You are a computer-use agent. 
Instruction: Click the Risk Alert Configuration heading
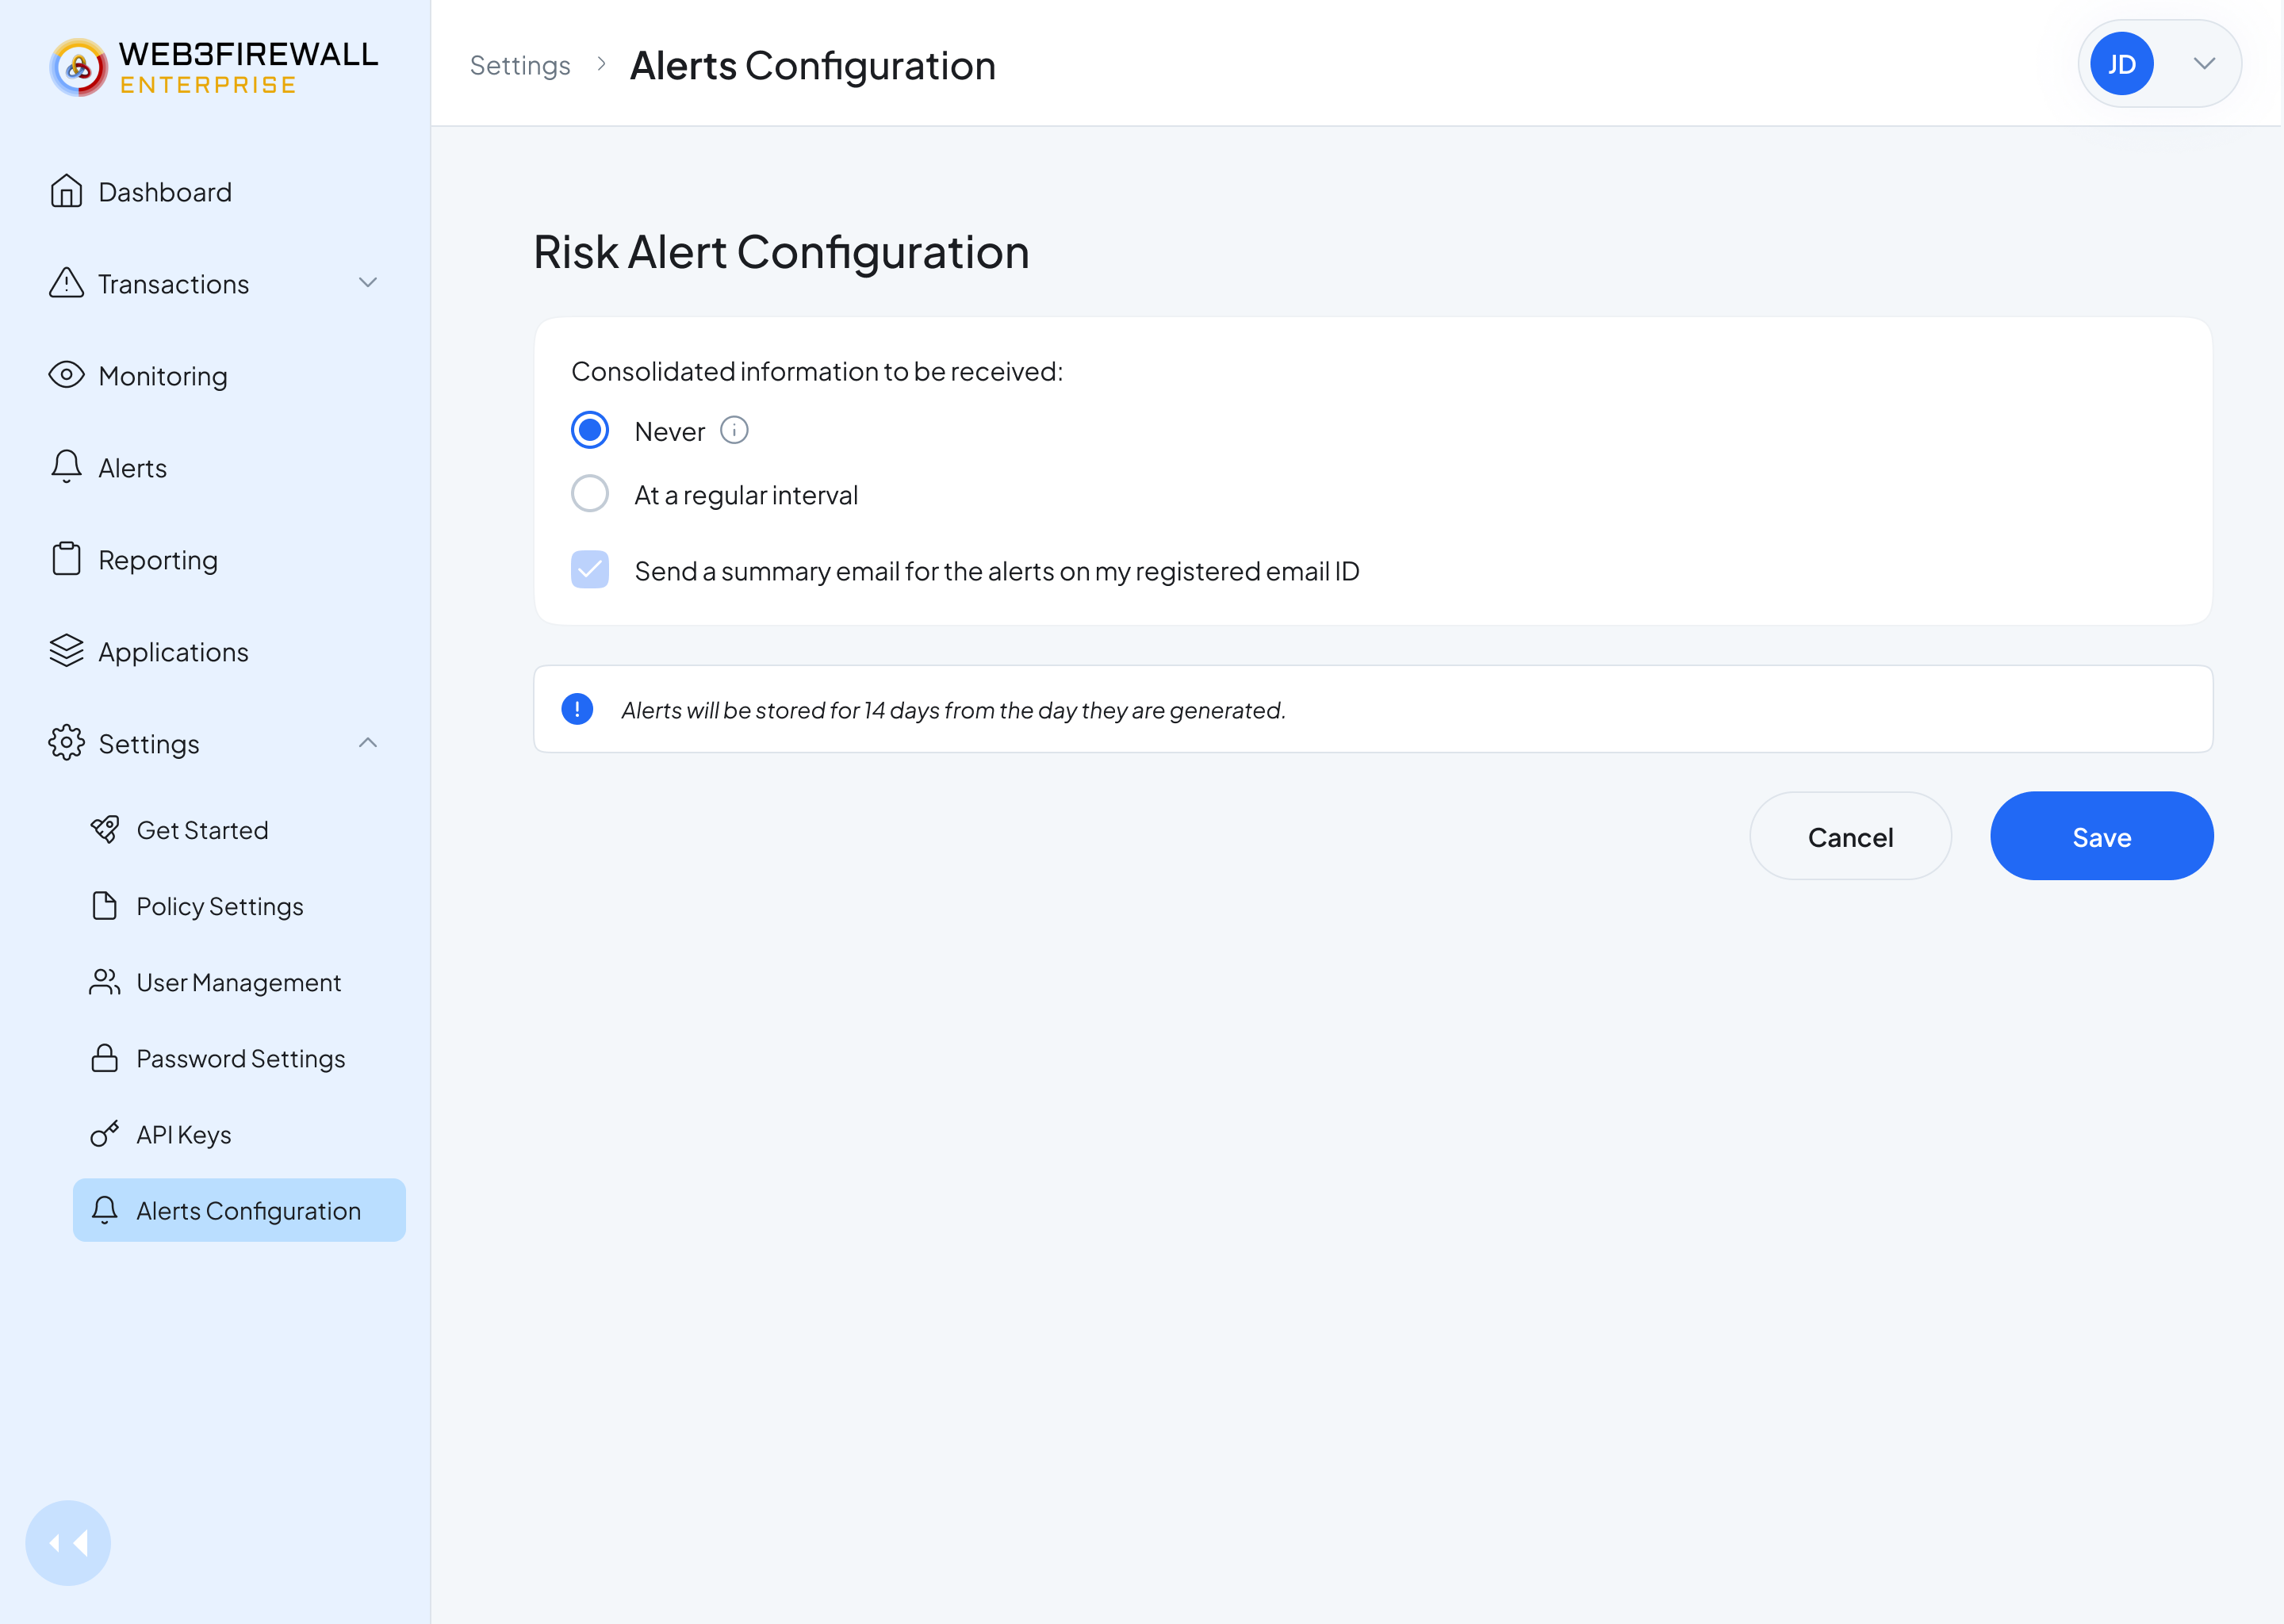[x=781, y=251]
